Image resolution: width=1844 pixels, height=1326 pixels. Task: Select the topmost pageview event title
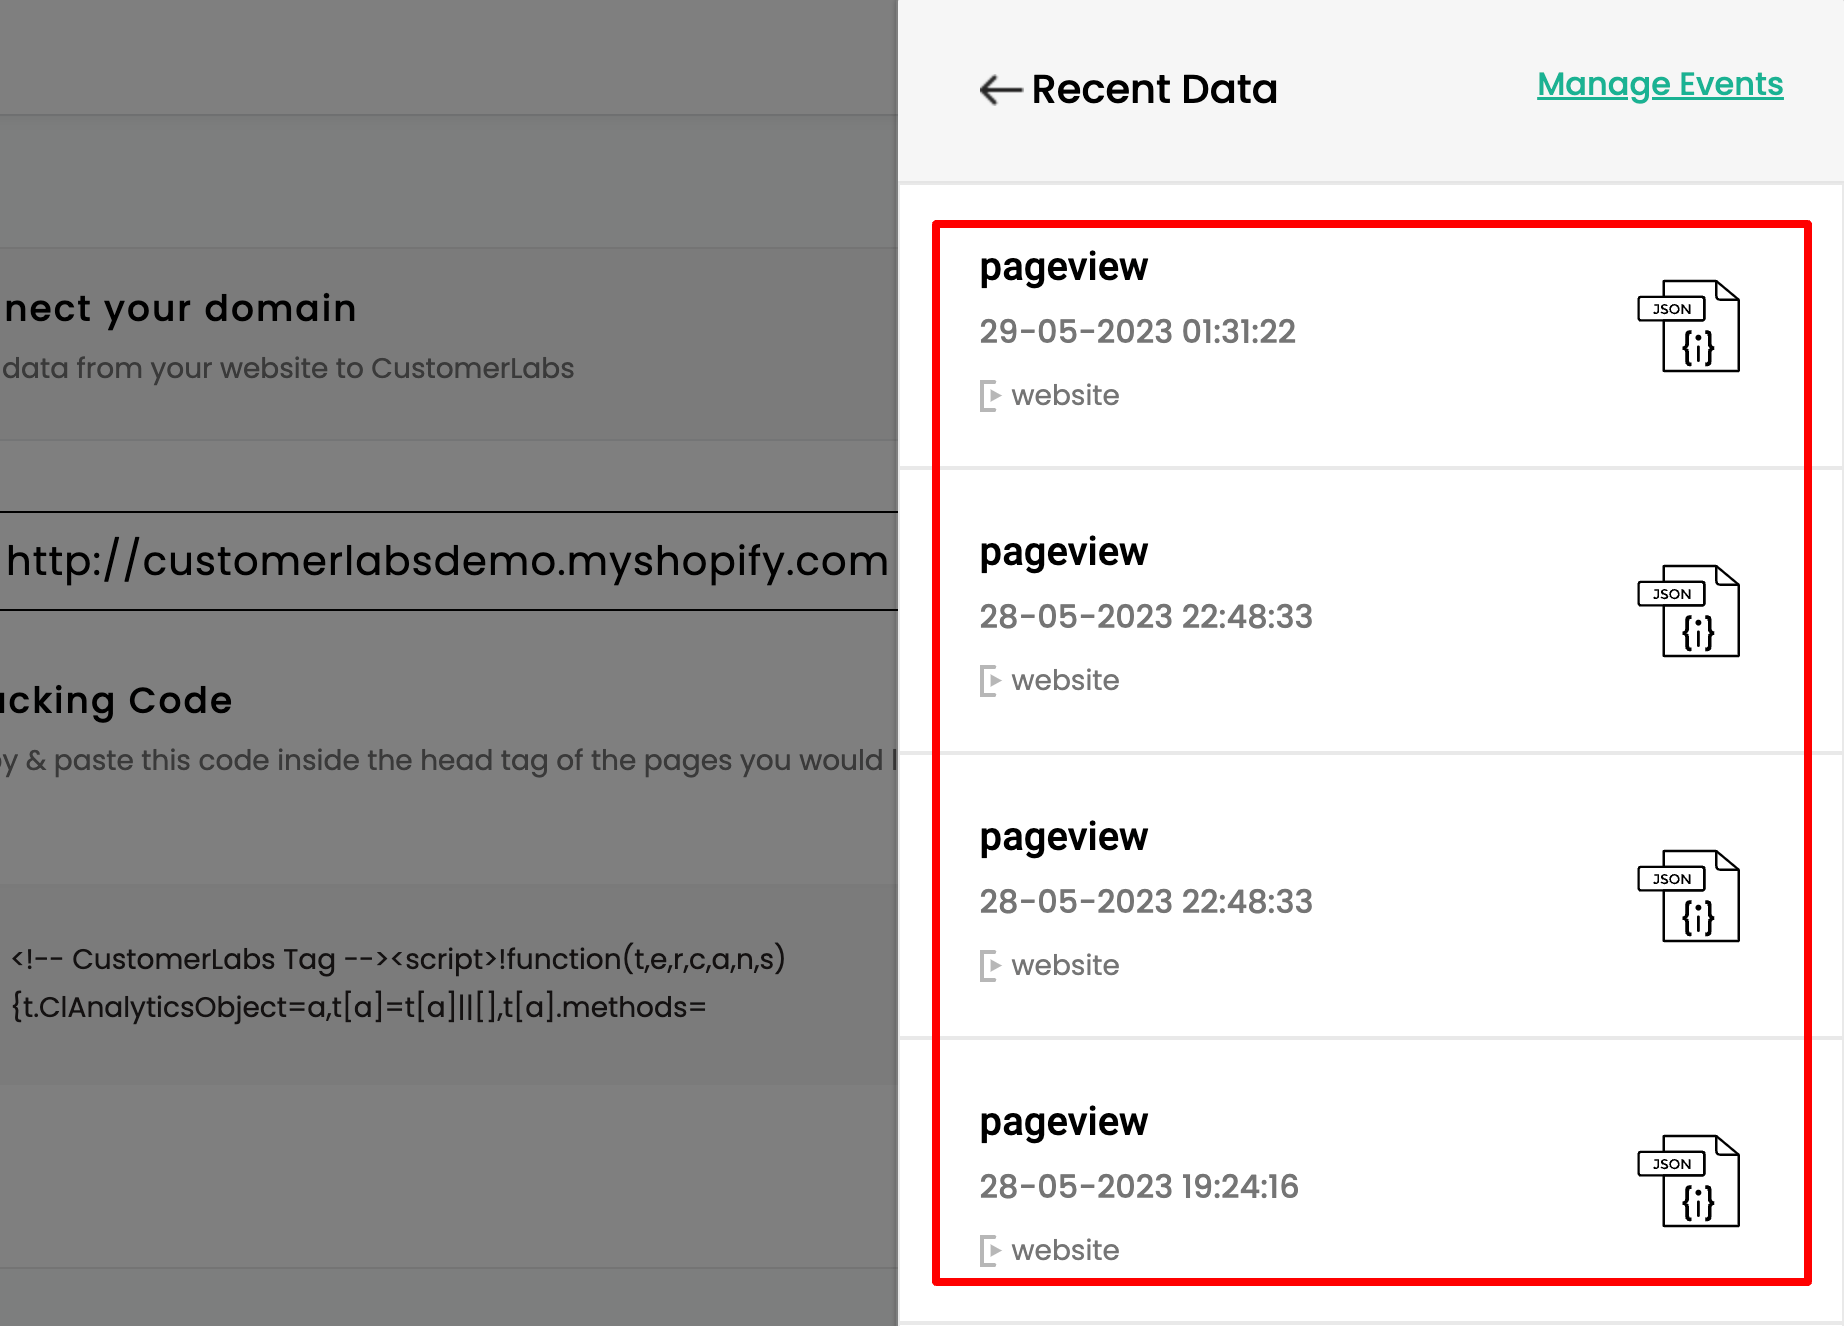[1063, 266]
